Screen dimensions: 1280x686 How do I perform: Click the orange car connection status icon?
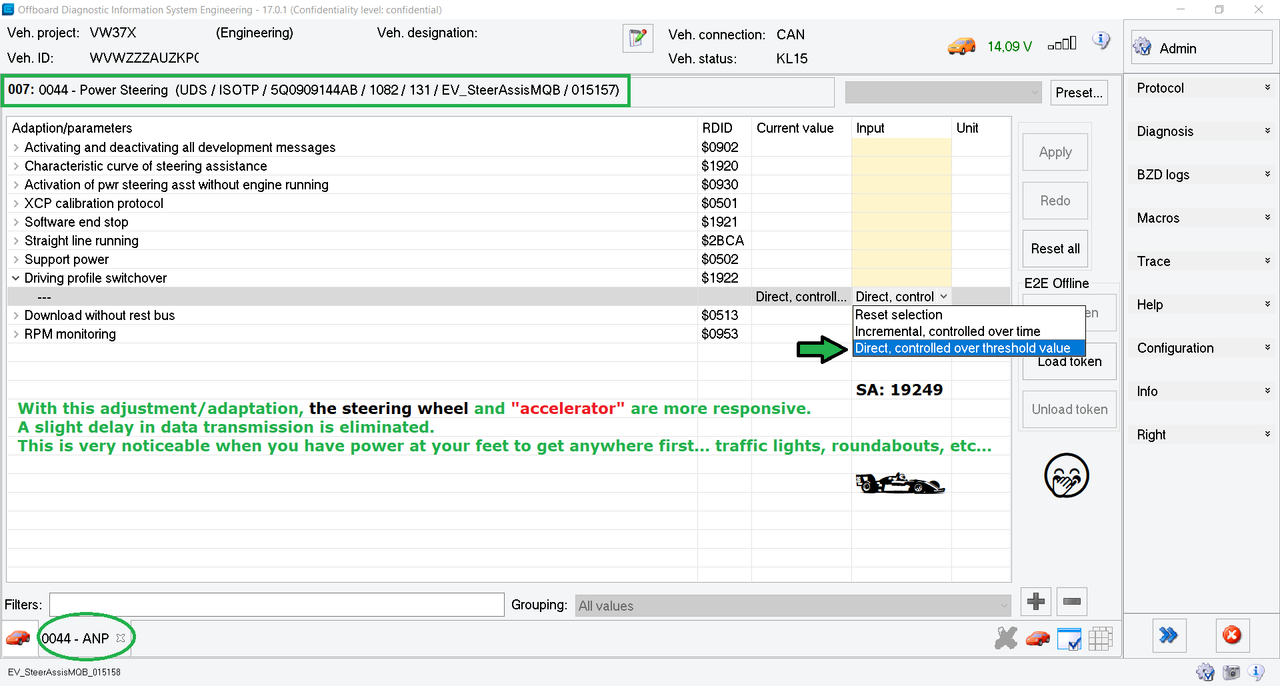[x=962, y=46]
